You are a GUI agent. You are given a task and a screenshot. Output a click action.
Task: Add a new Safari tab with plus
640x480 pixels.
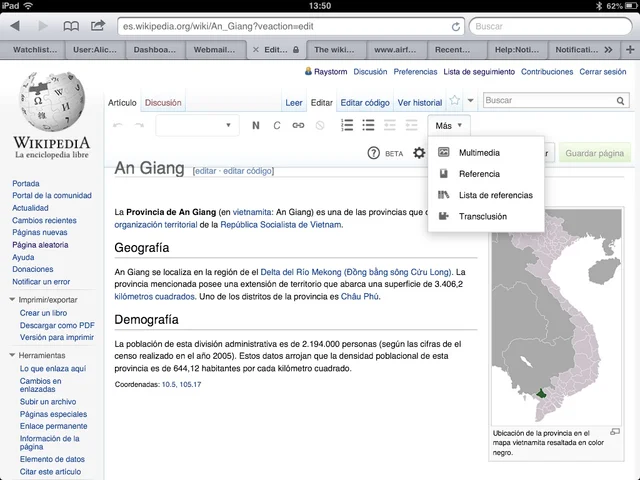(630, 50)
